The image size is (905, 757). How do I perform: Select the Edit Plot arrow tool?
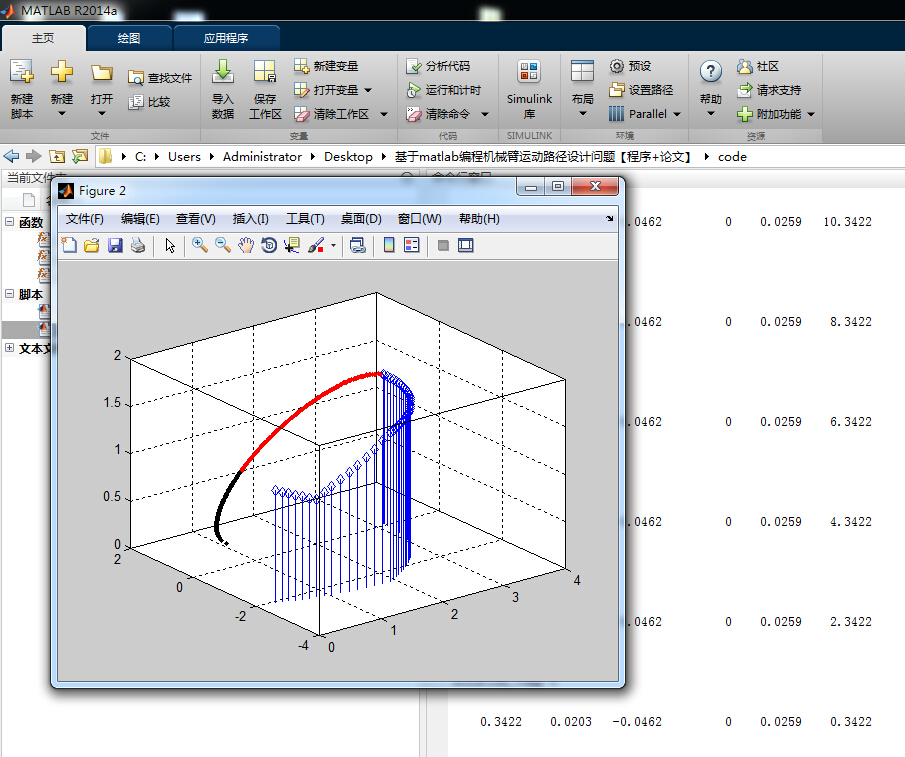coord(170,246)
